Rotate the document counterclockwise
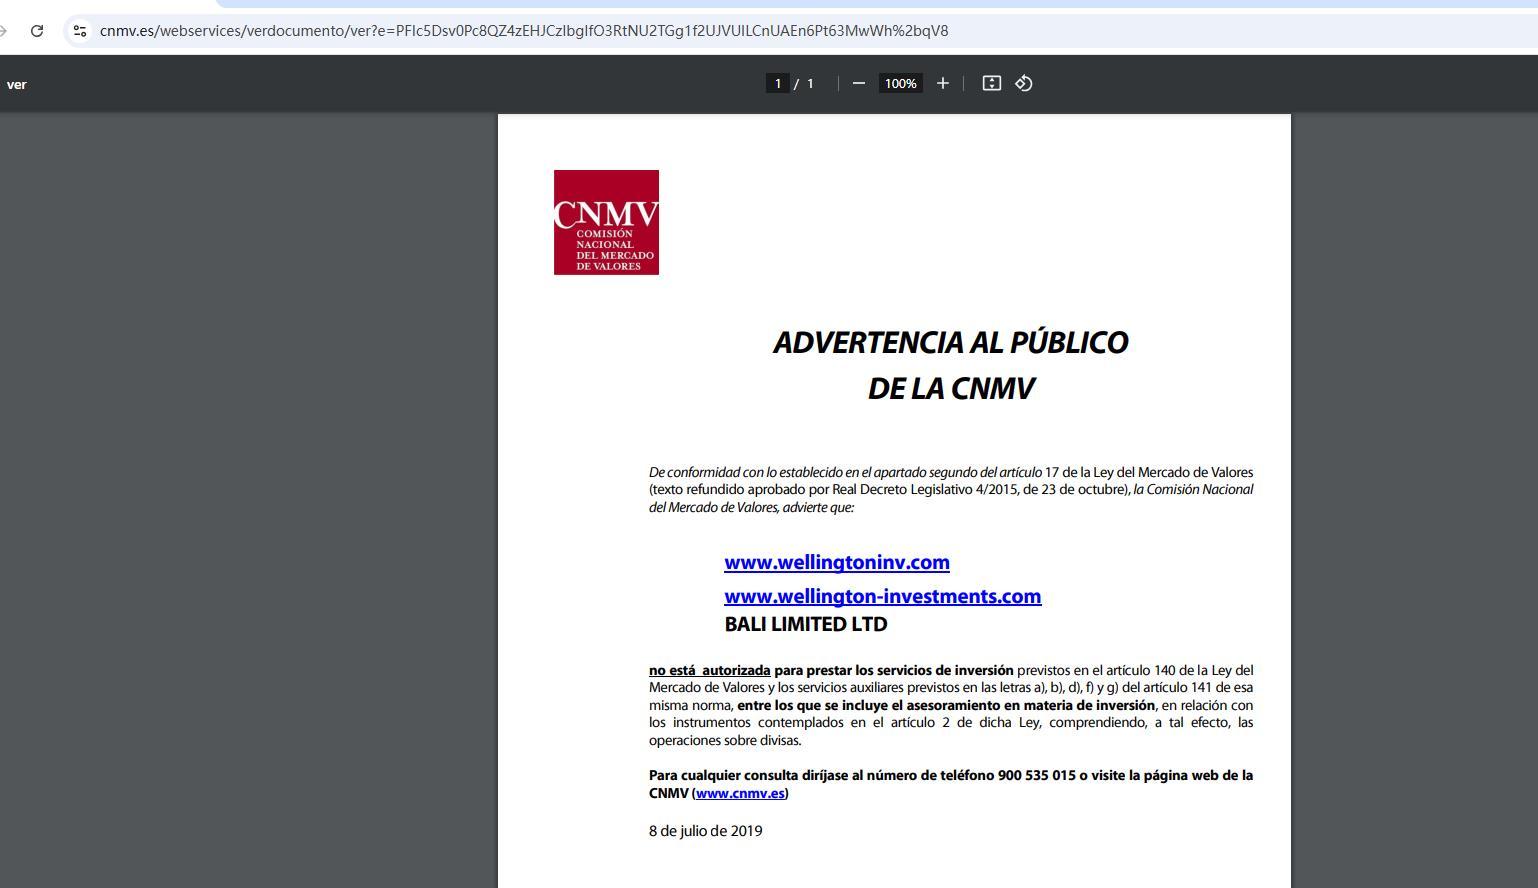The width and height of the screenshot is (1538, 888). (x=1024, y=83)
